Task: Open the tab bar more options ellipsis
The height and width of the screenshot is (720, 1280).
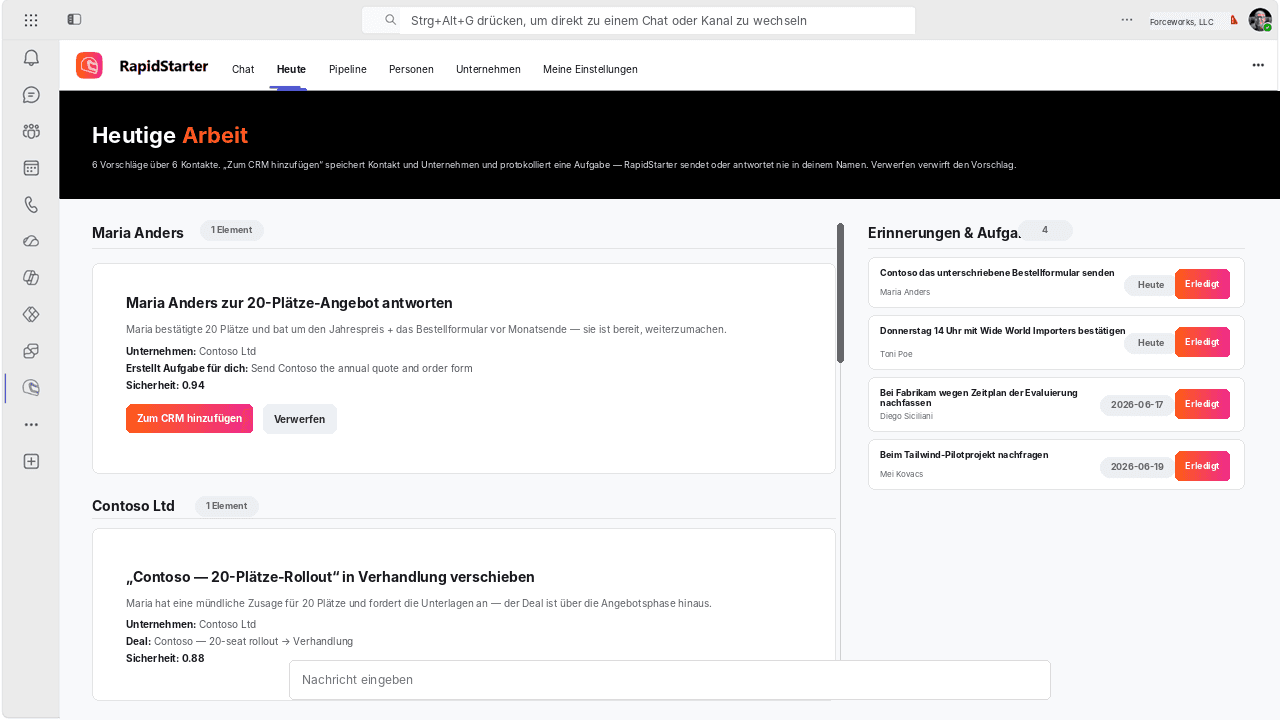Action: pyautogui.click(x=1258, y=65)
